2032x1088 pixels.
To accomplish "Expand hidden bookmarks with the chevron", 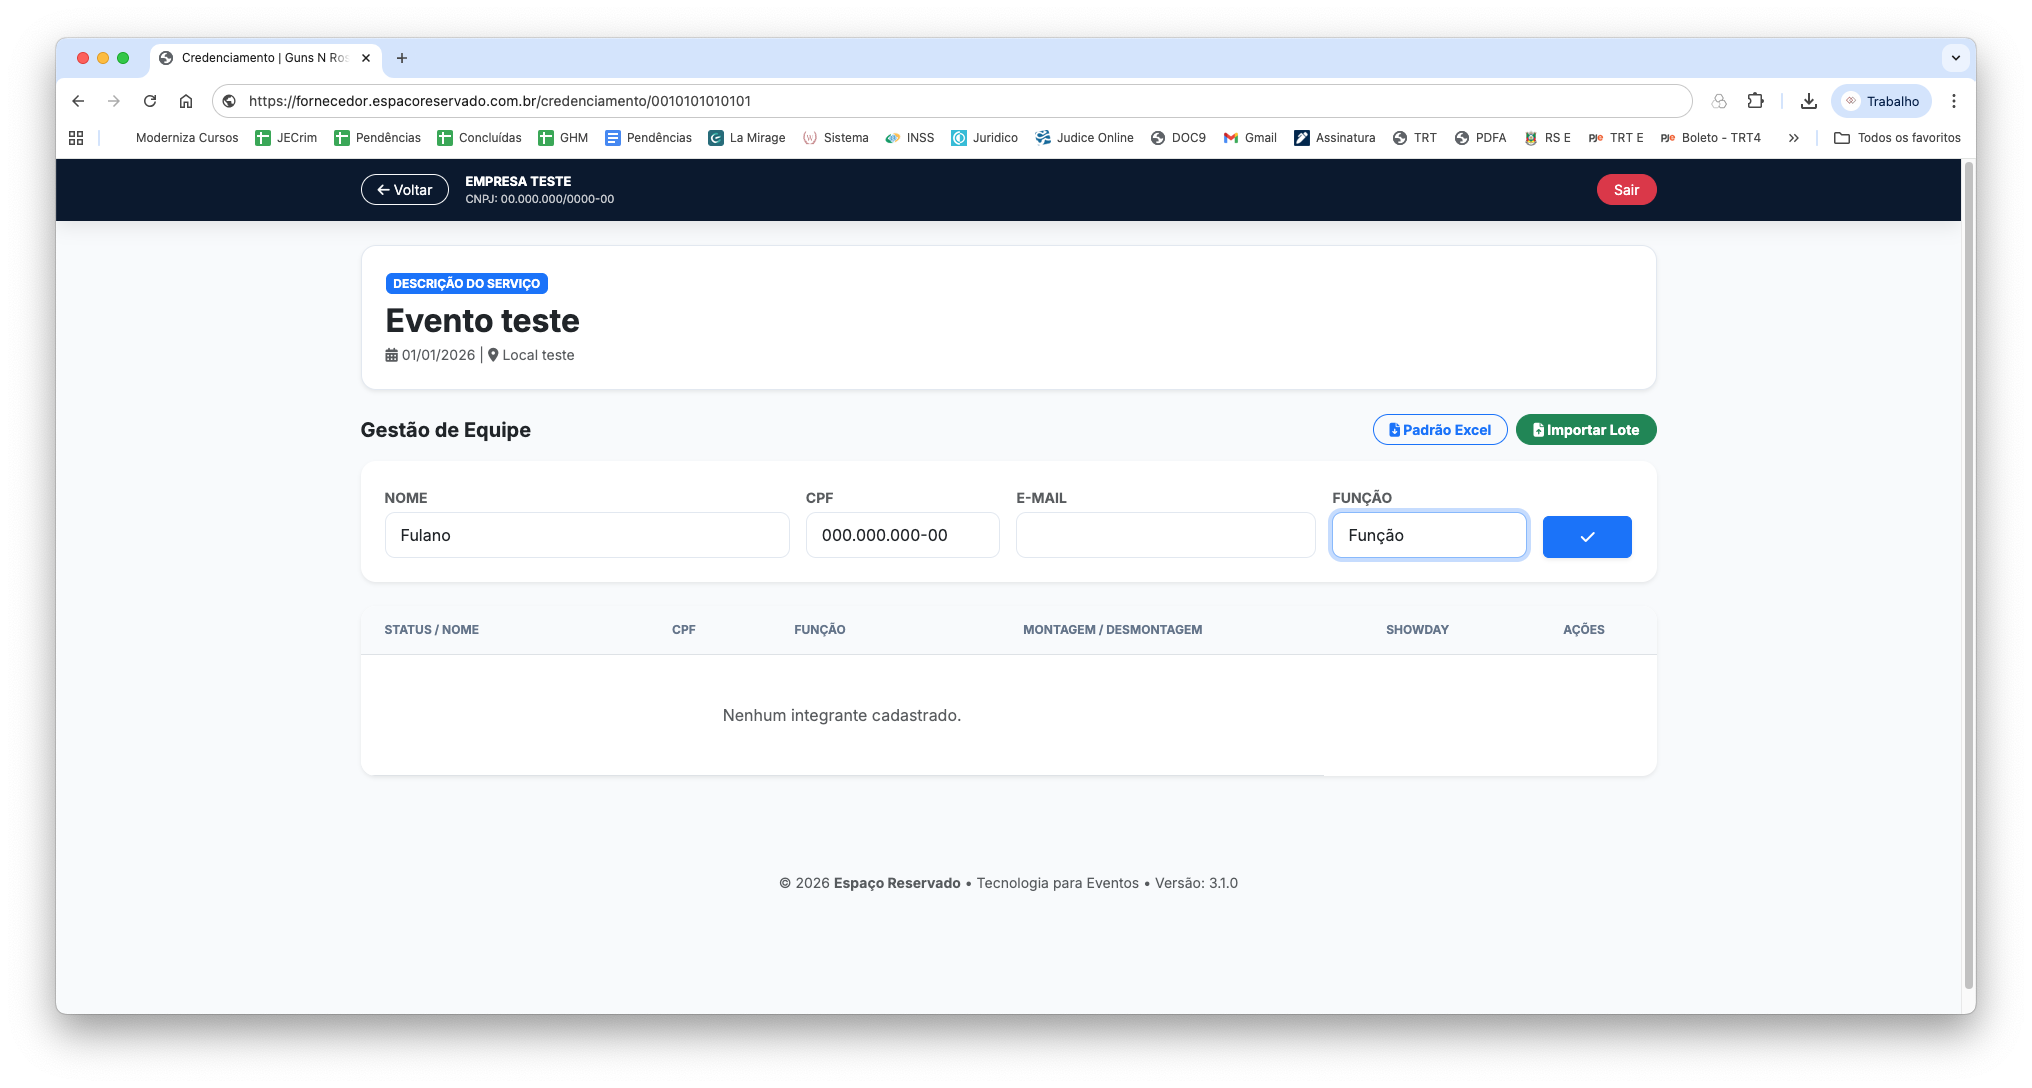I will [x=1794, y=138].
